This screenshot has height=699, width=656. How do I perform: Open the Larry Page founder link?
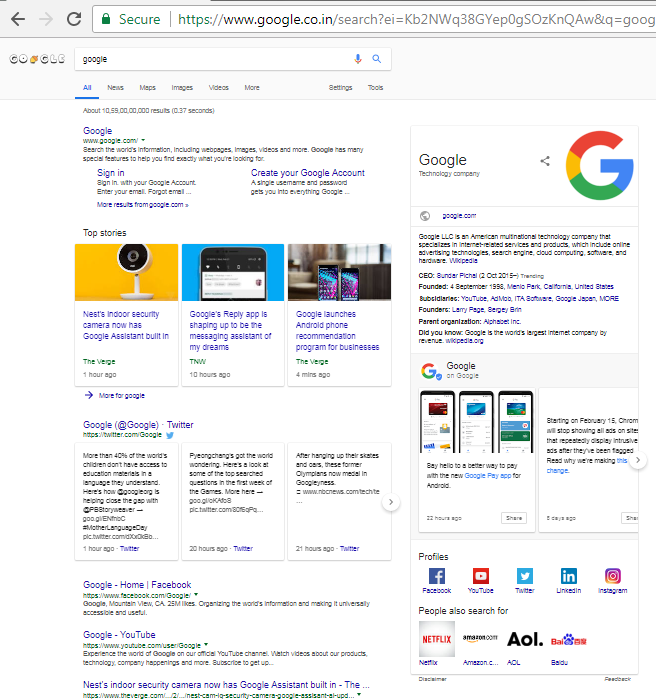coord(468,309)
